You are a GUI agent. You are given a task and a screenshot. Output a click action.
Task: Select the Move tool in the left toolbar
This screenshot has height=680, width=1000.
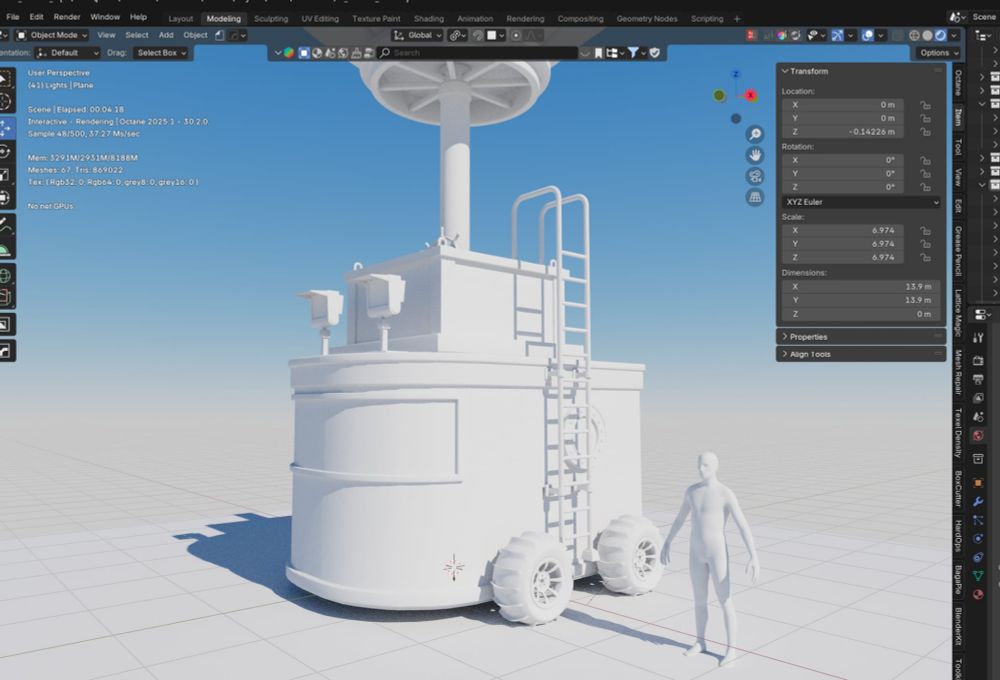click(6, 128)
